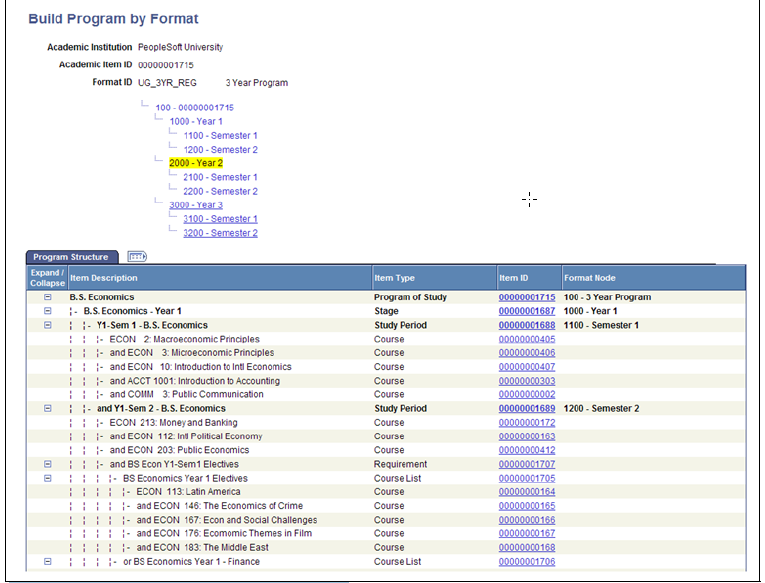Open Item ID link 00000000167
The width and height of the screenshot is (765, 583).
(527, 533)
